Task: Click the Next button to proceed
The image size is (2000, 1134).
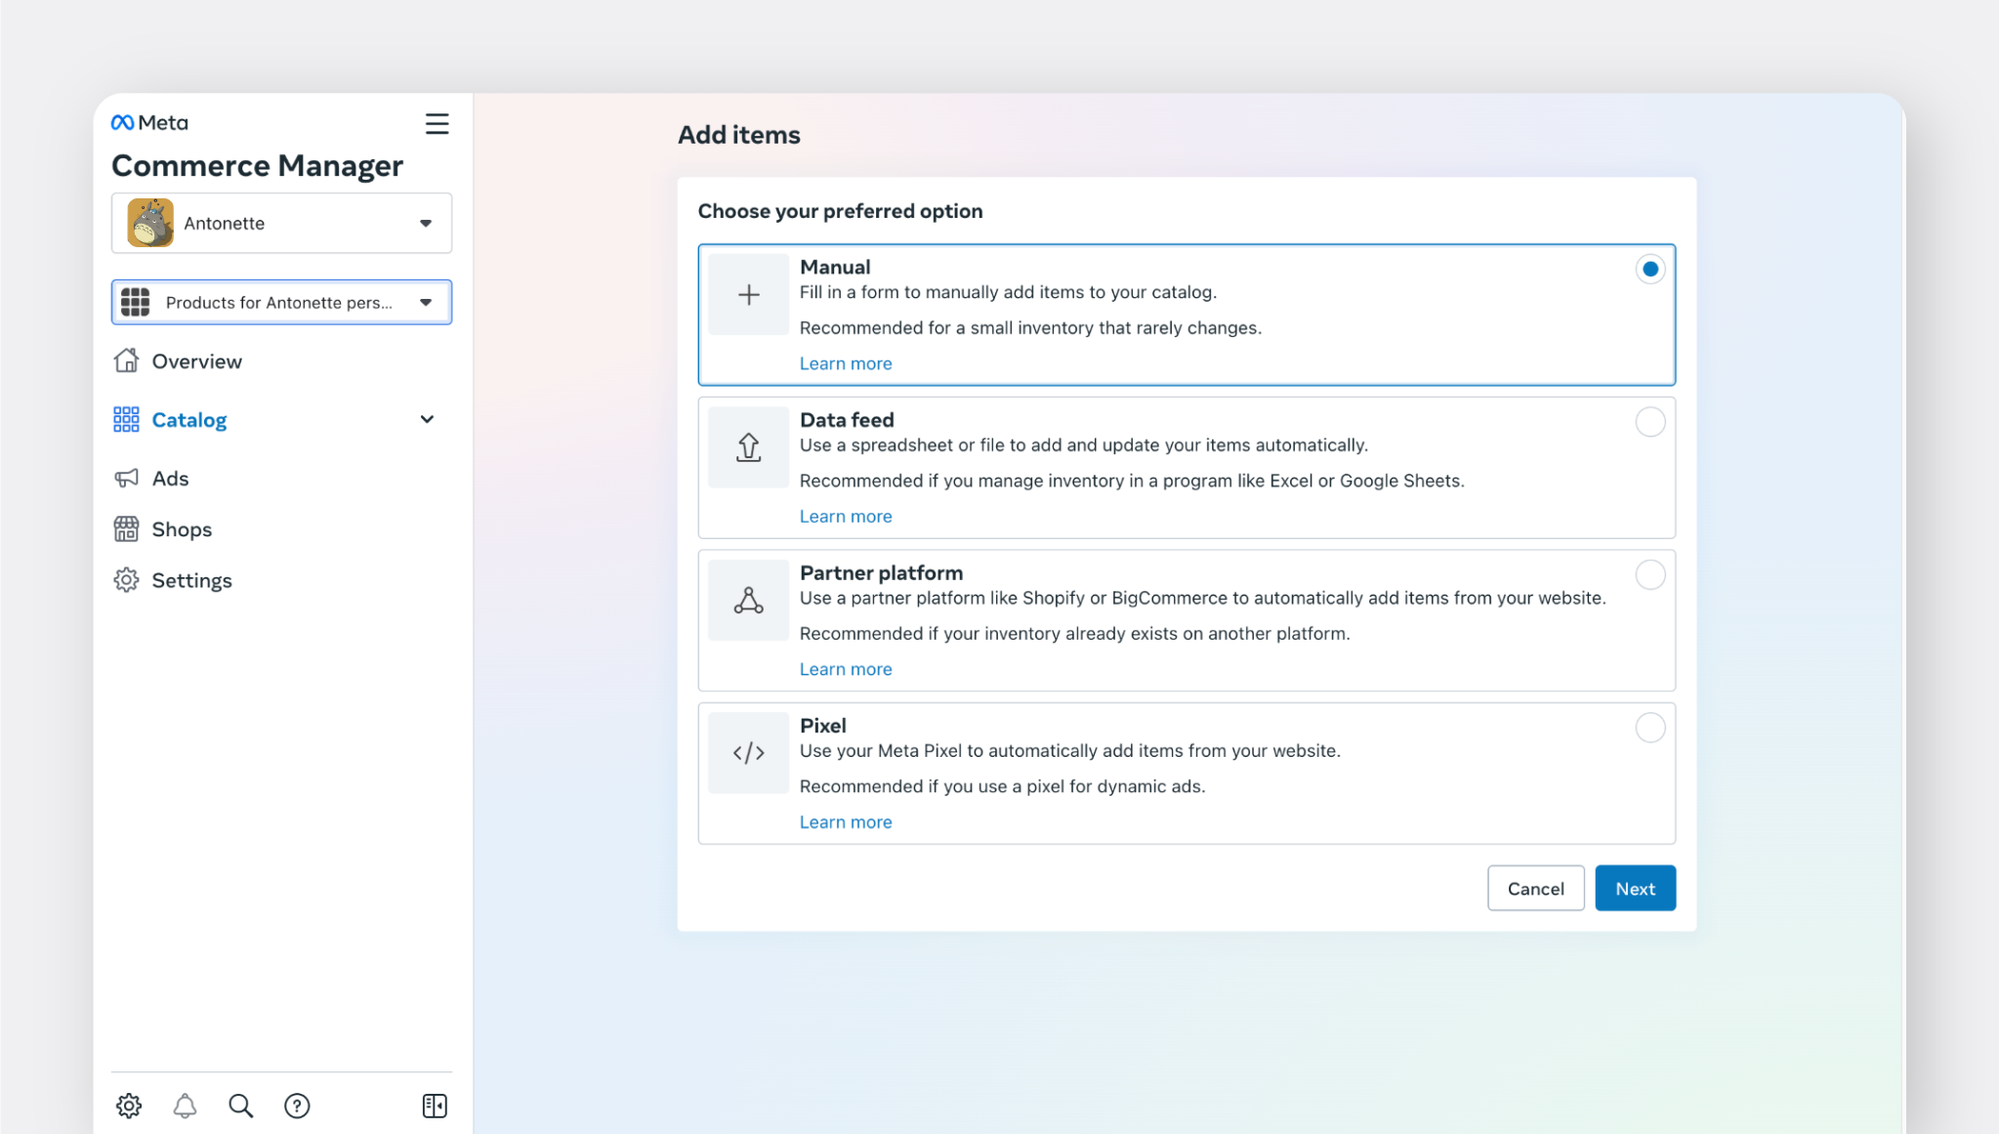Action: coord(1635,887)
